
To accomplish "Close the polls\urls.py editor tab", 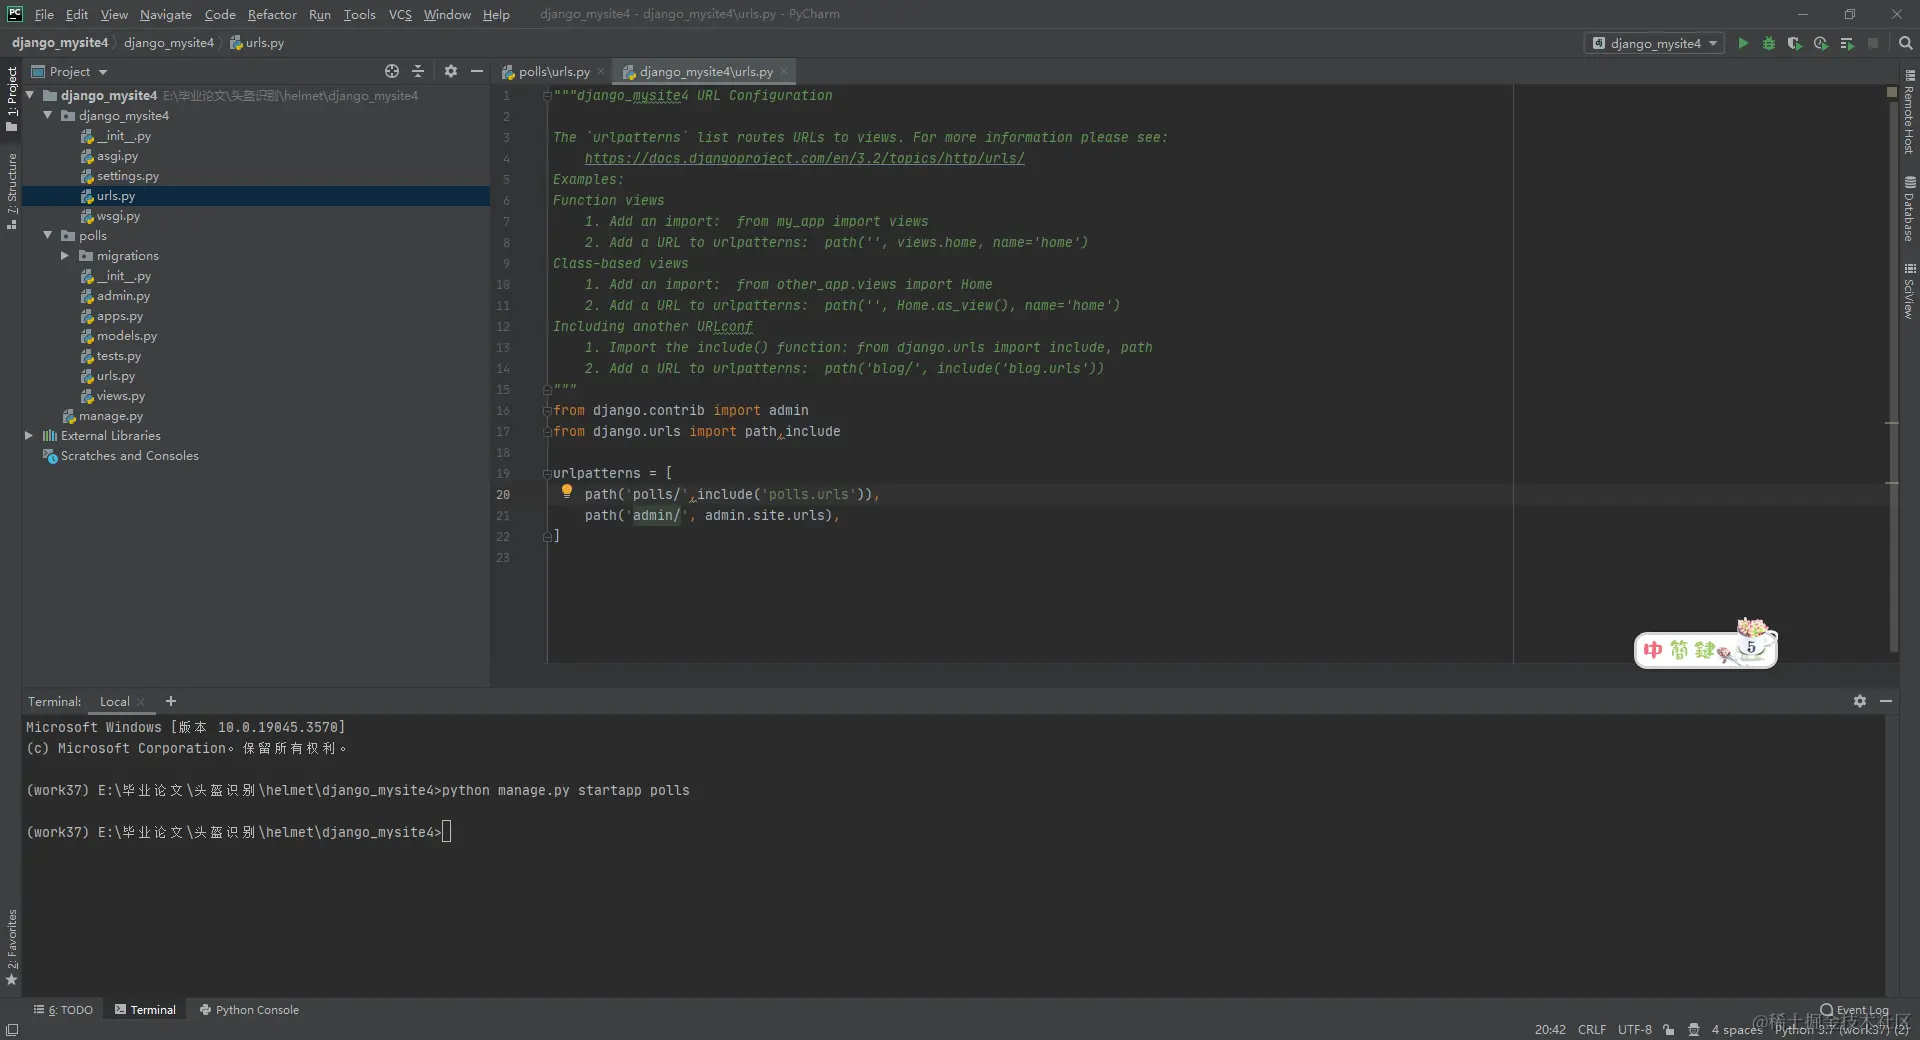I will point(601,71).
